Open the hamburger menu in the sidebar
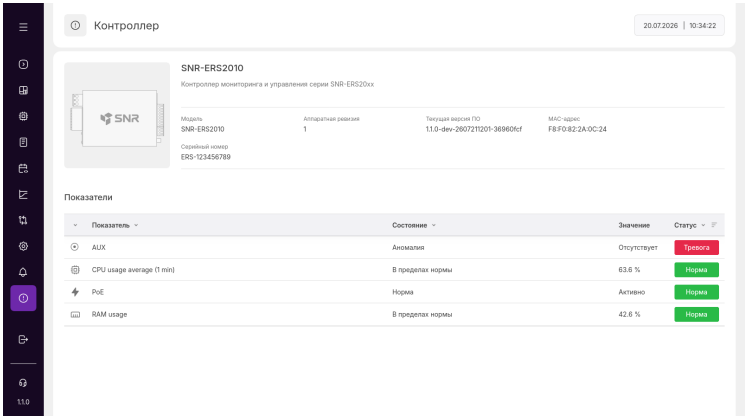The height and width of the screenshot is (419, 748). 23,27
